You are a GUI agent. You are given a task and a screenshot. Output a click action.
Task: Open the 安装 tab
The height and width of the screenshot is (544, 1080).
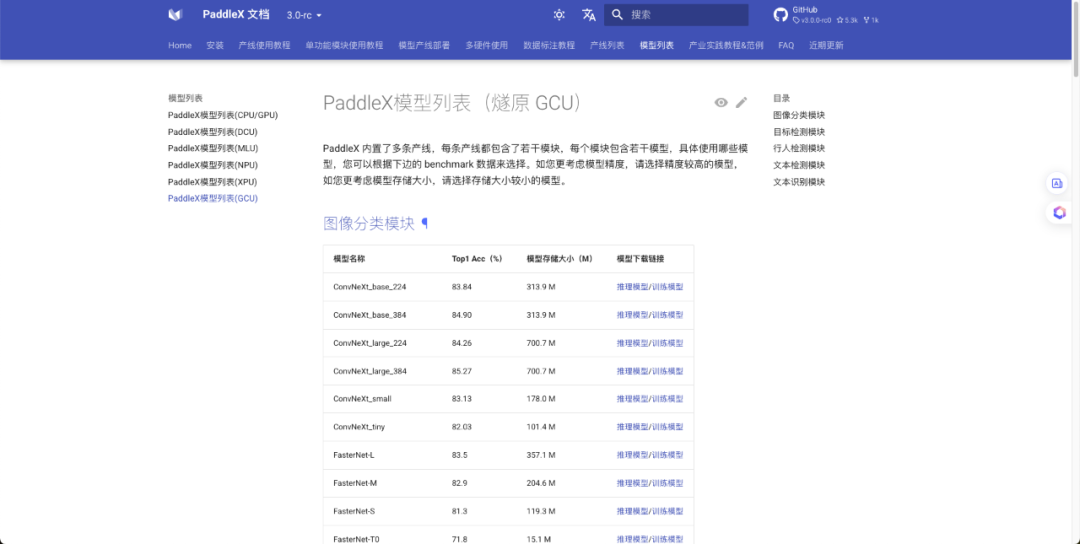[x=215, y=45]
